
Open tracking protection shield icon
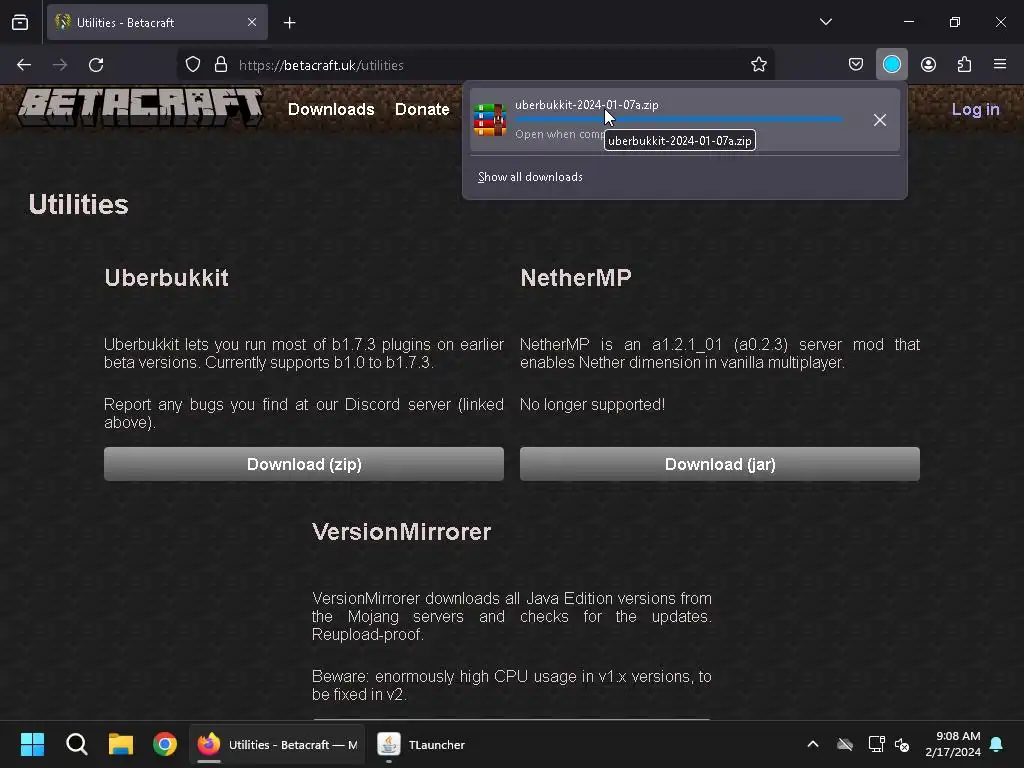point(193,65)
